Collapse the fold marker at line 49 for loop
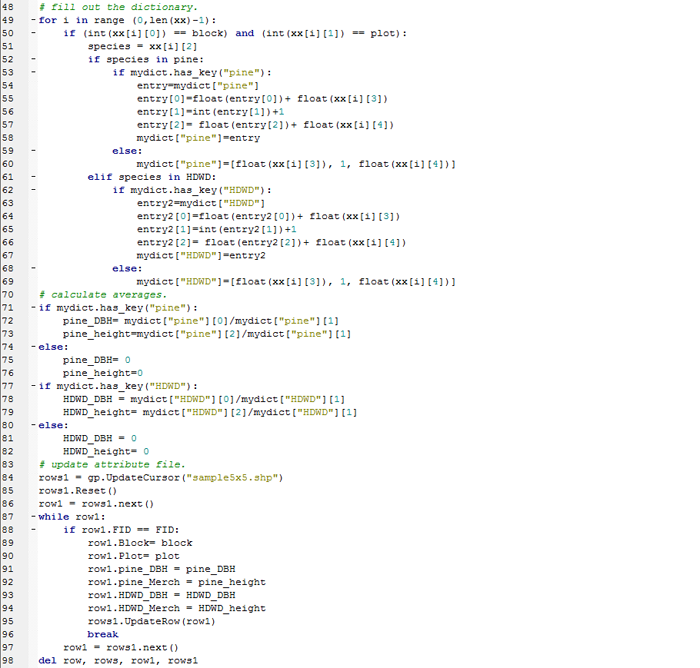The image size is (700, 668). coord(33,20)
